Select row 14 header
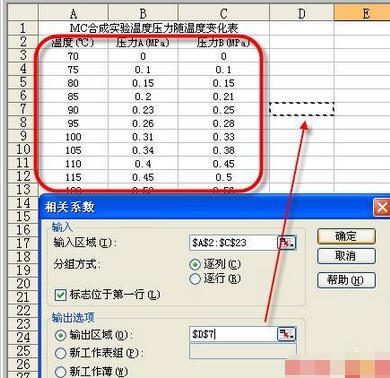 pos(23,203)
